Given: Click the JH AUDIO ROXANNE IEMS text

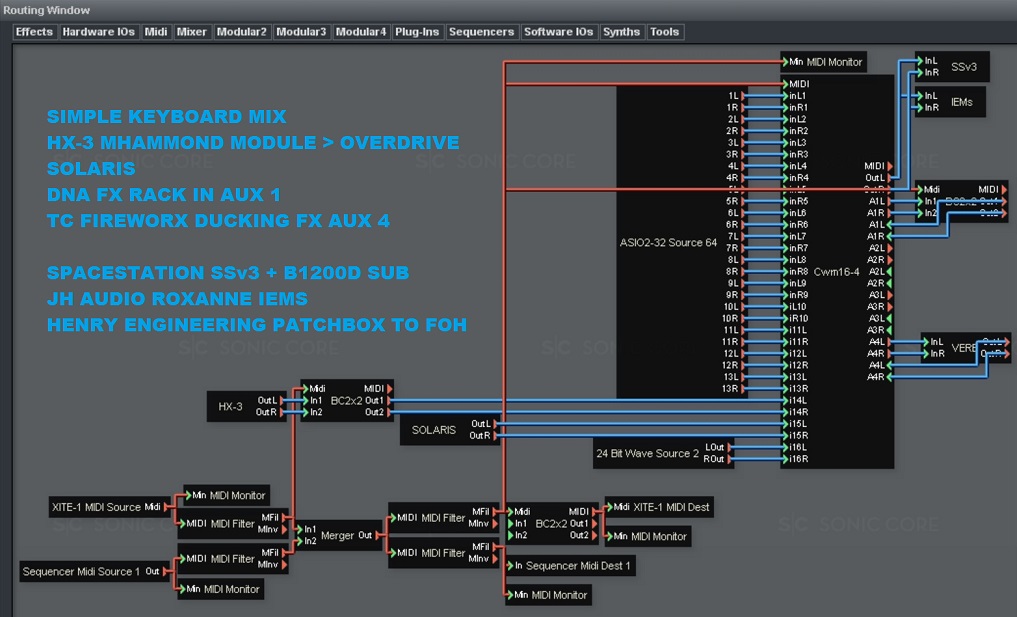Looking at the screenshot, I should point(177,298).
